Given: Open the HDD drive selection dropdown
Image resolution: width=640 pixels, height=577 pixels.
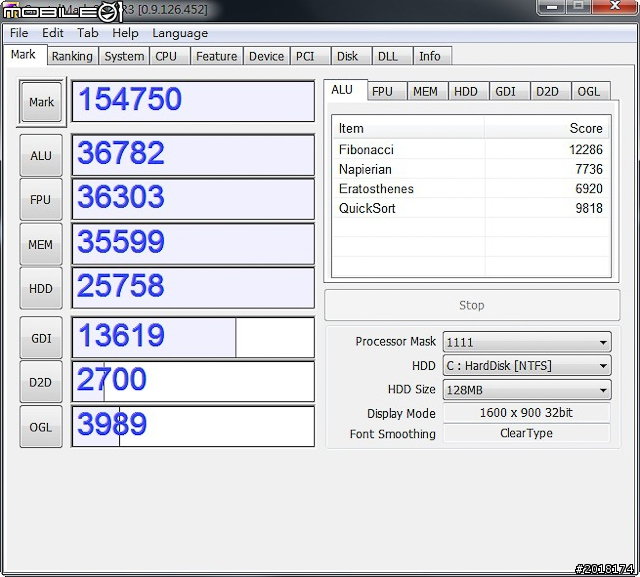Looking at the screenshot, I should (x=526, y=366).
